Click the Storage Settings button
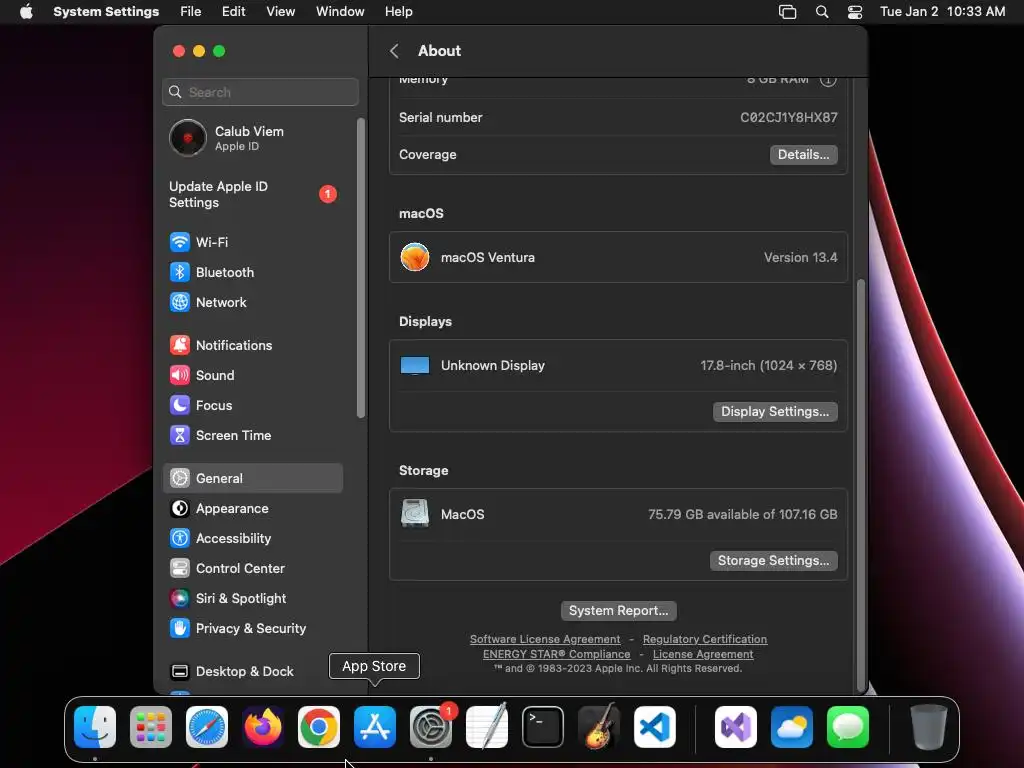The width and height of the screenshot is (1024, 768). coord(773,561)
